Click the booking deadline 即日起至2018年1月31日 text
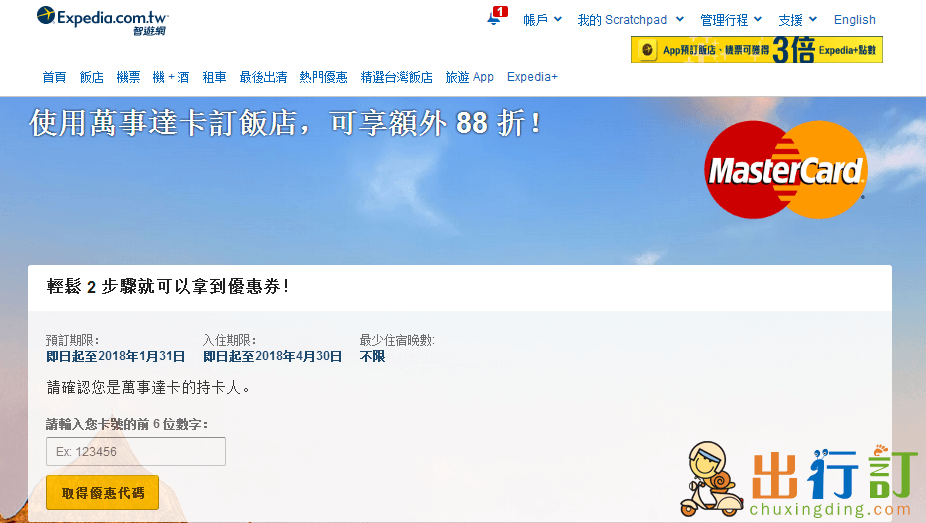This screenshot has height=523, width=926. point(116,357)
